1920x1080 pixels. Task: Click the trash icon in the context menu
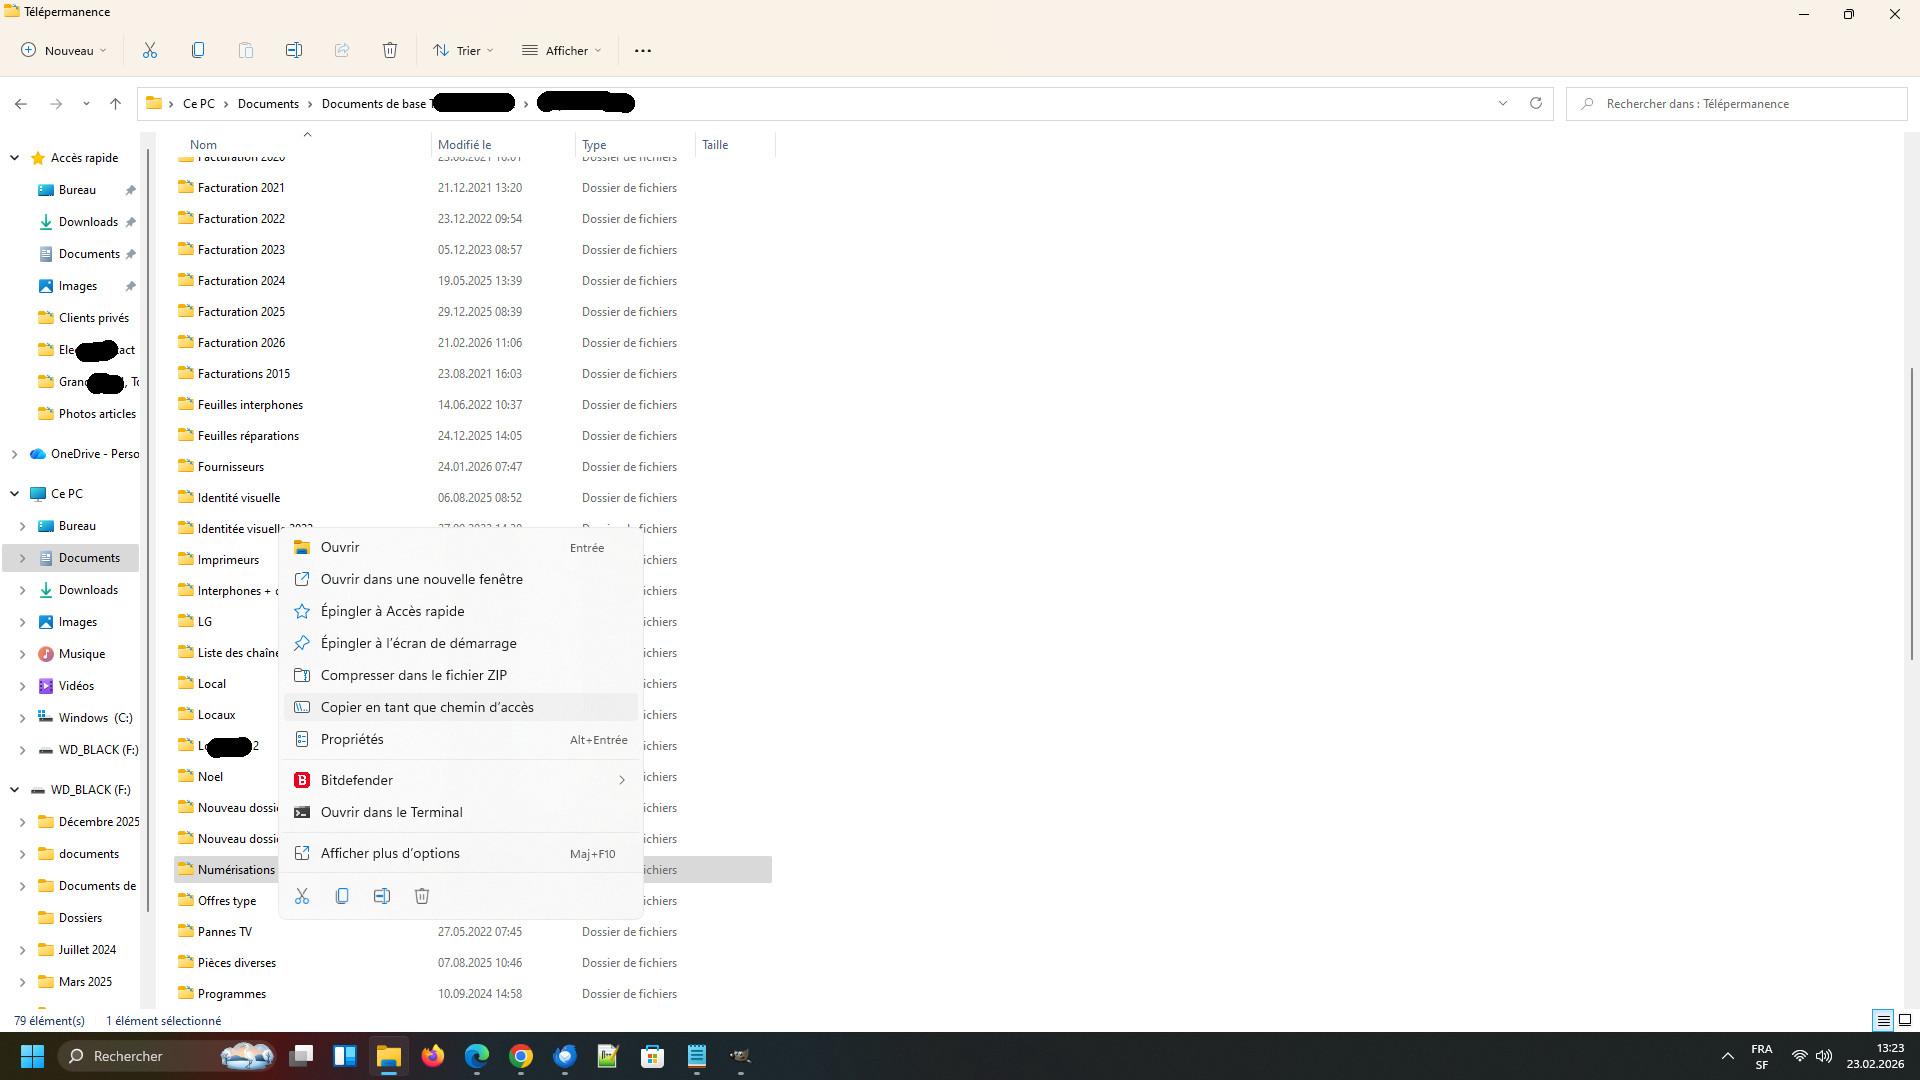pos(422,896)
